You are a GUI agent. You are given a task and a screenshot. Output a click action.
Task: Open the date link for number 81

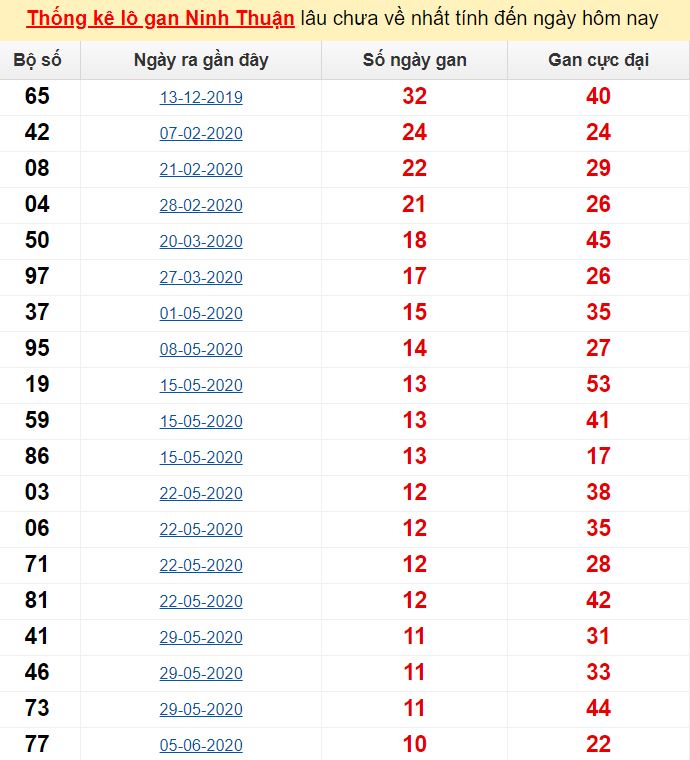tap(201, 602)
